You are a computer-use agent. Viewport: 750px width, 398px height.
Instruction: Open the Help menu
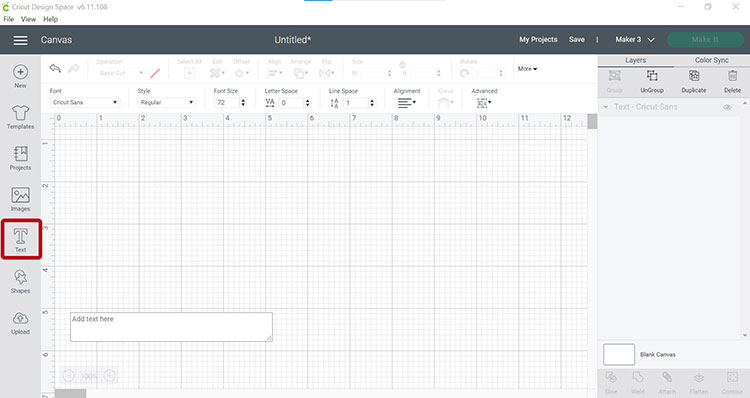click(x=50, y=19)
